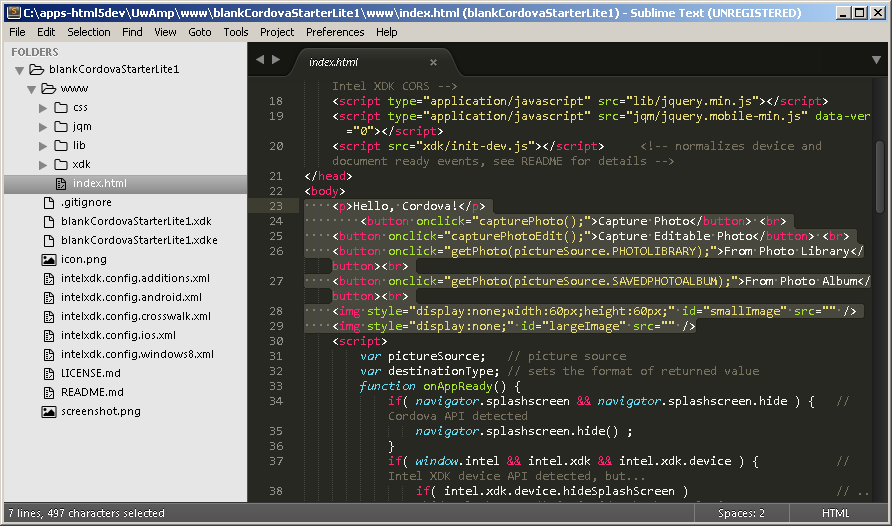
Task: Click line number 30 in gutter
Action: coord(276,341)
